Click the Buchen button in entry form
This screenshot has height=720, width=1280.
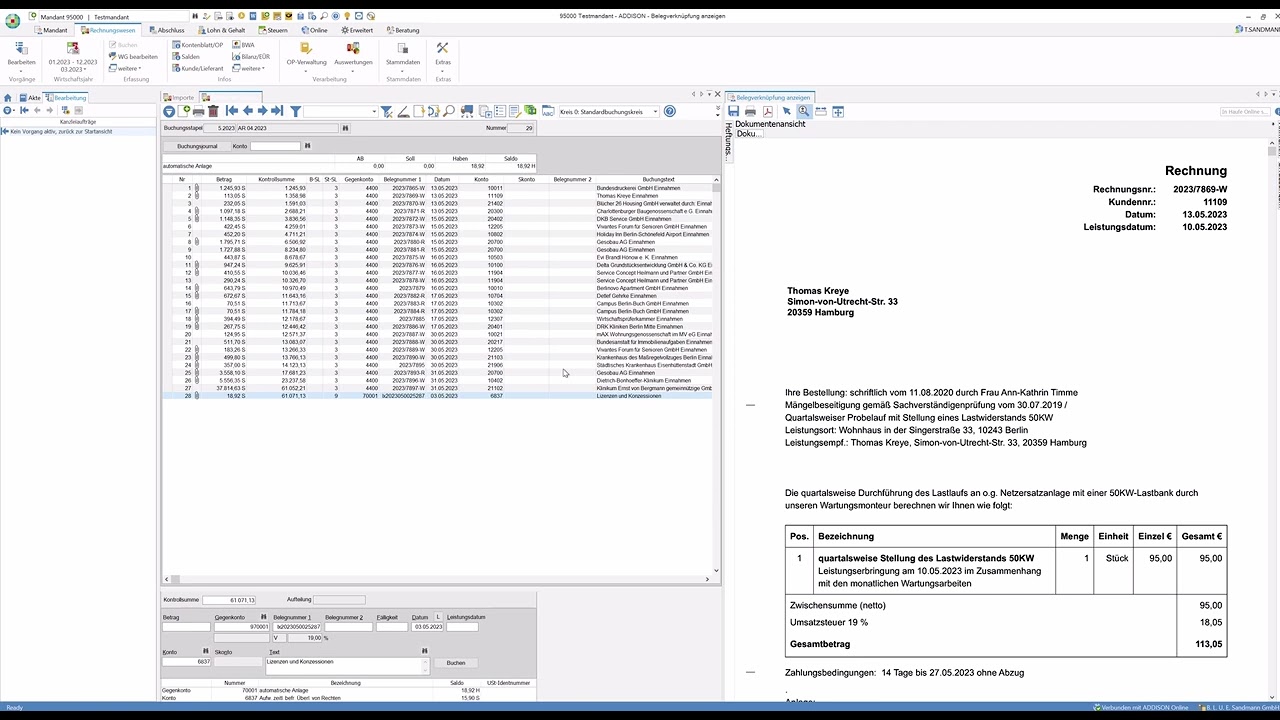456,663
